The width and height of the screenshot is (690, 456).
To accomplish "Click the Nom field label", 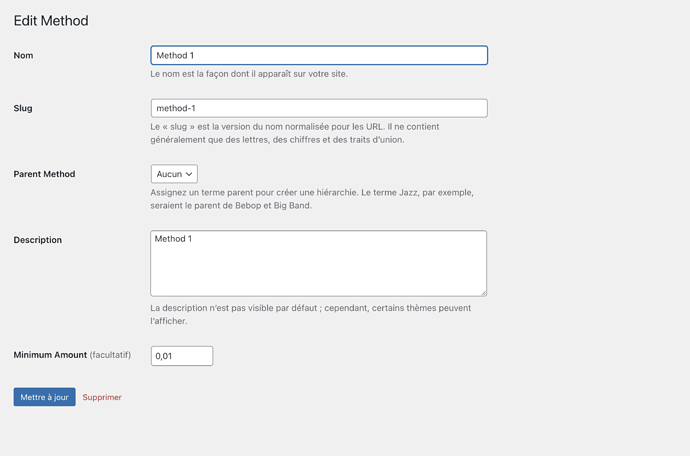I will tap(23, 55).
